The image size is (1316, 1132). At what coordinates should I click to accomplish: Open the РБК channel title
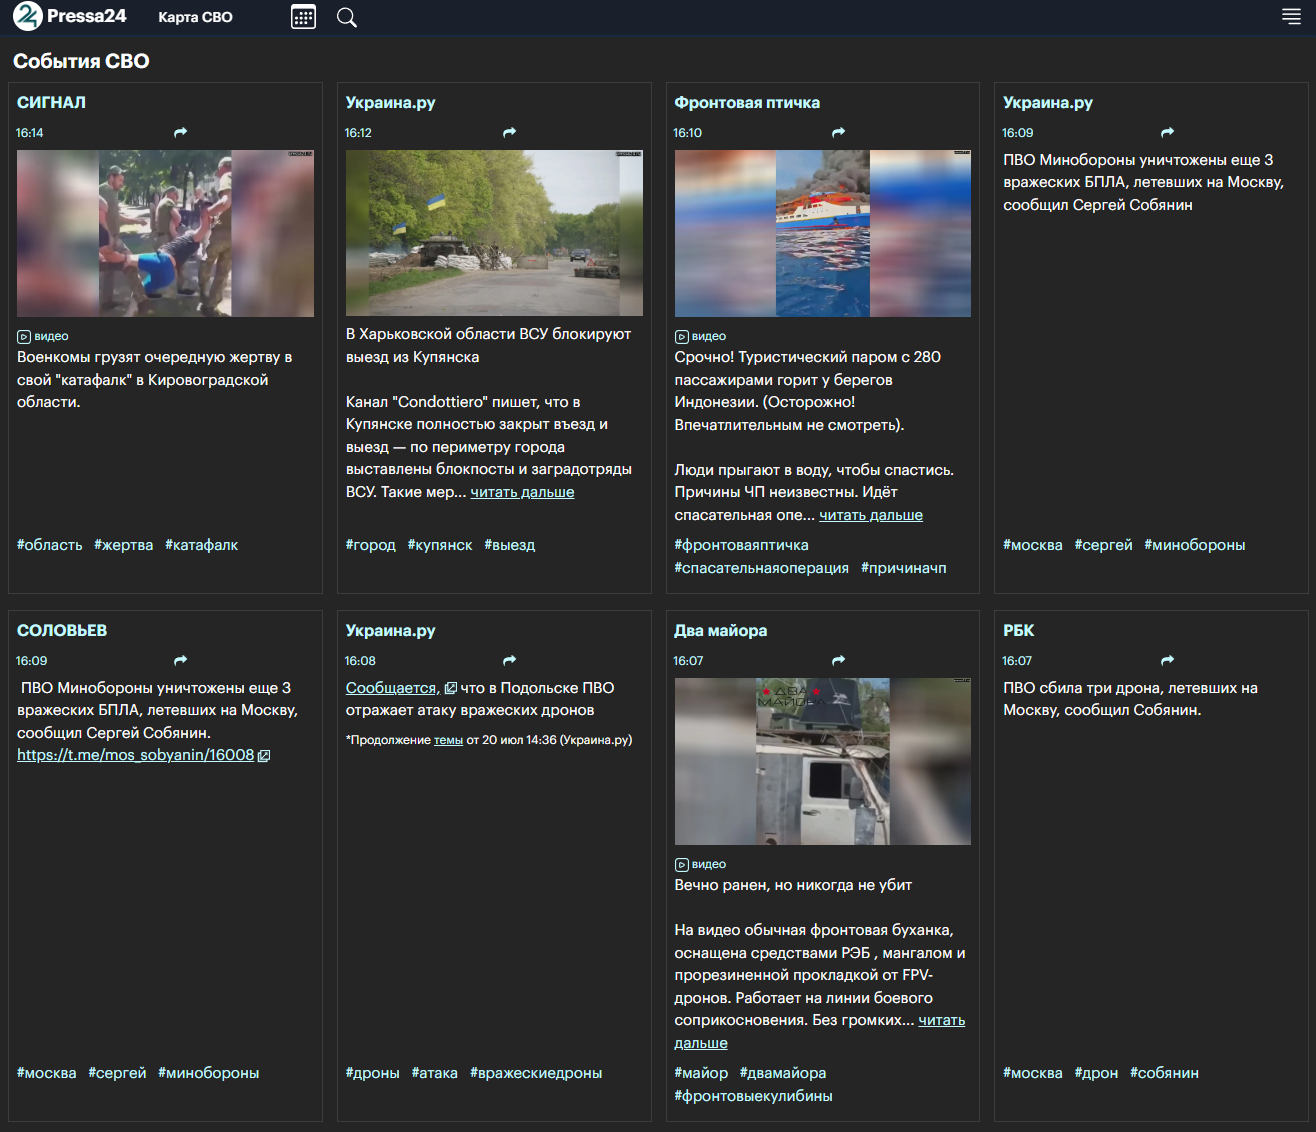pos(1019,630)
